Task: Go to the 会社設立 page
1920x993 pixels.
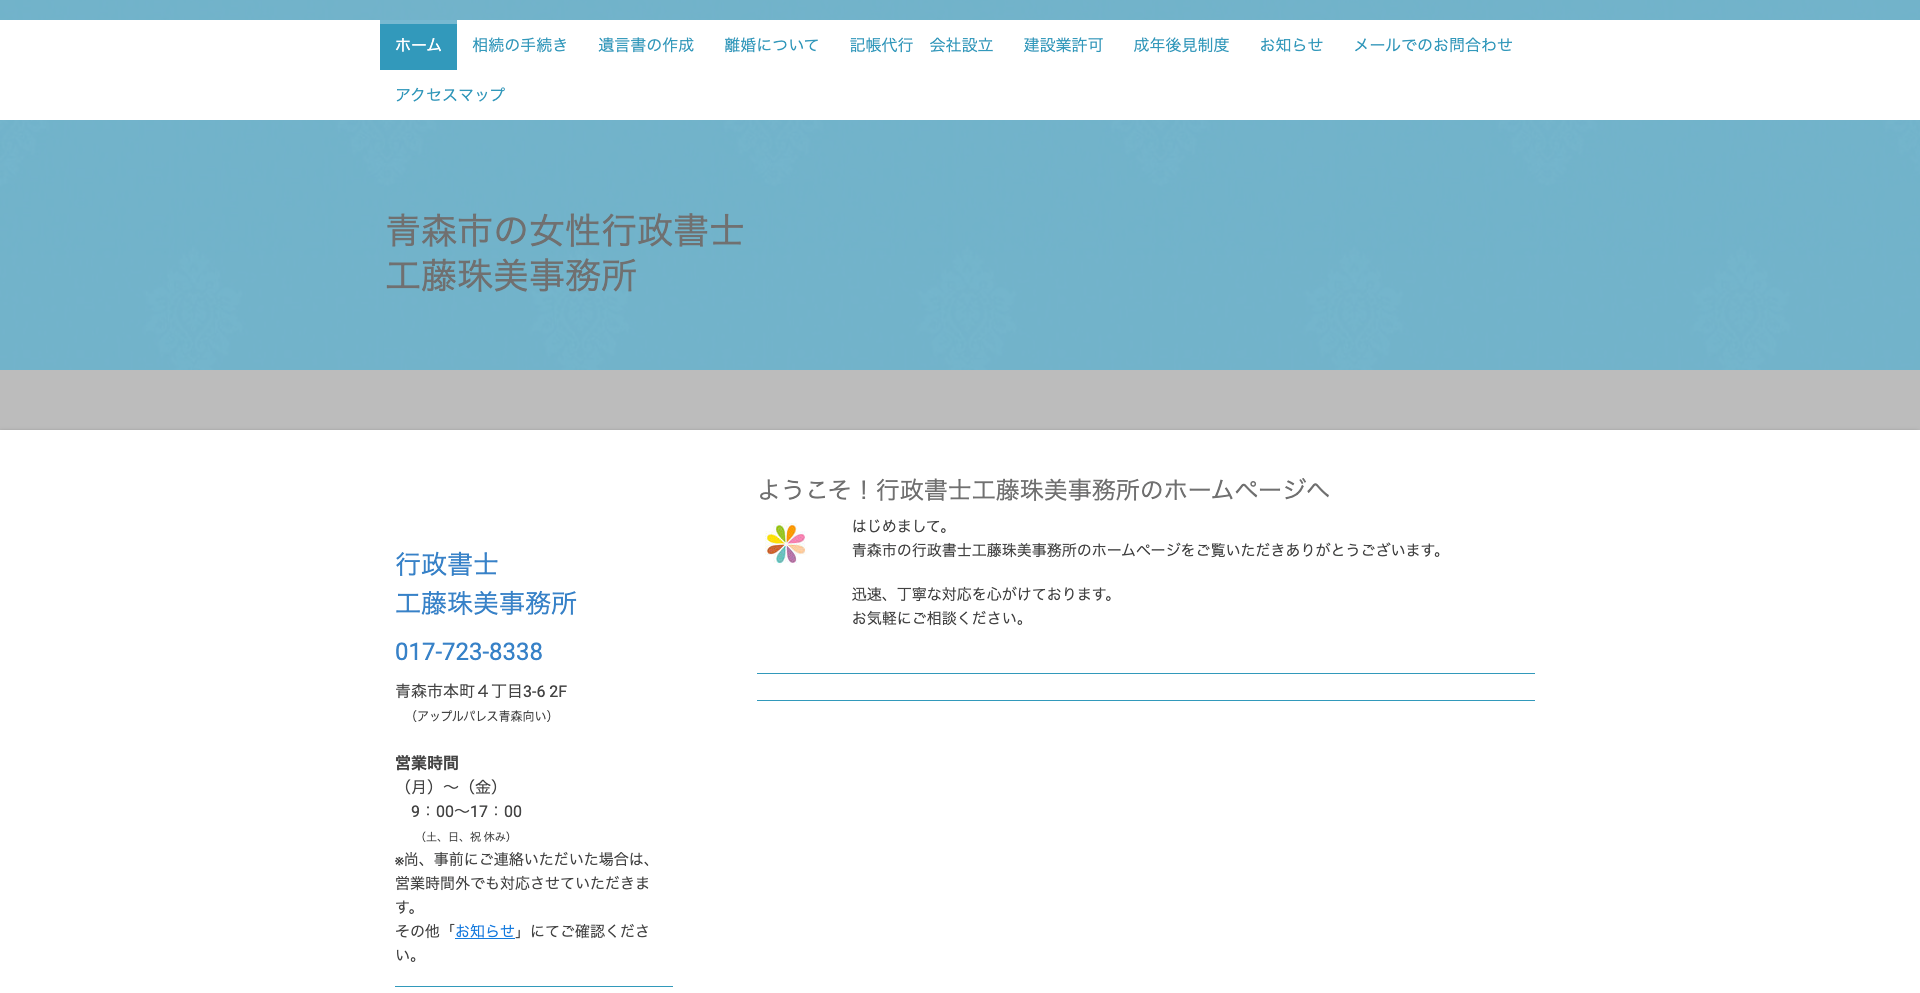Action: pyautogui.click(x=960, y=44)
